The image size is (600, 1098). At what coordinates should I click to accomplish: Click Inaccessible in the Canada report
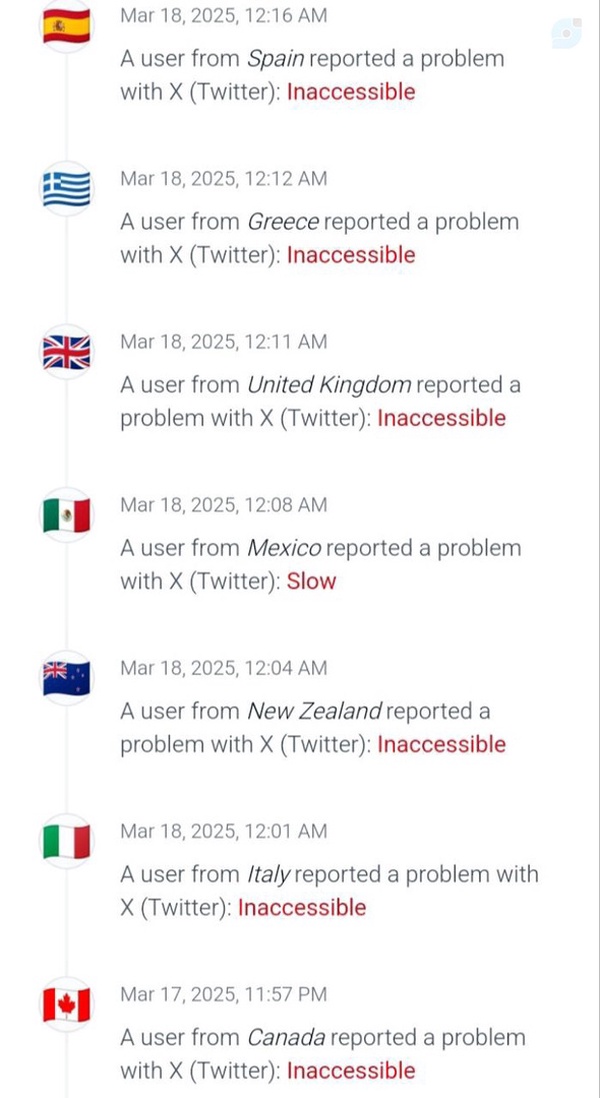point(351,1071)
